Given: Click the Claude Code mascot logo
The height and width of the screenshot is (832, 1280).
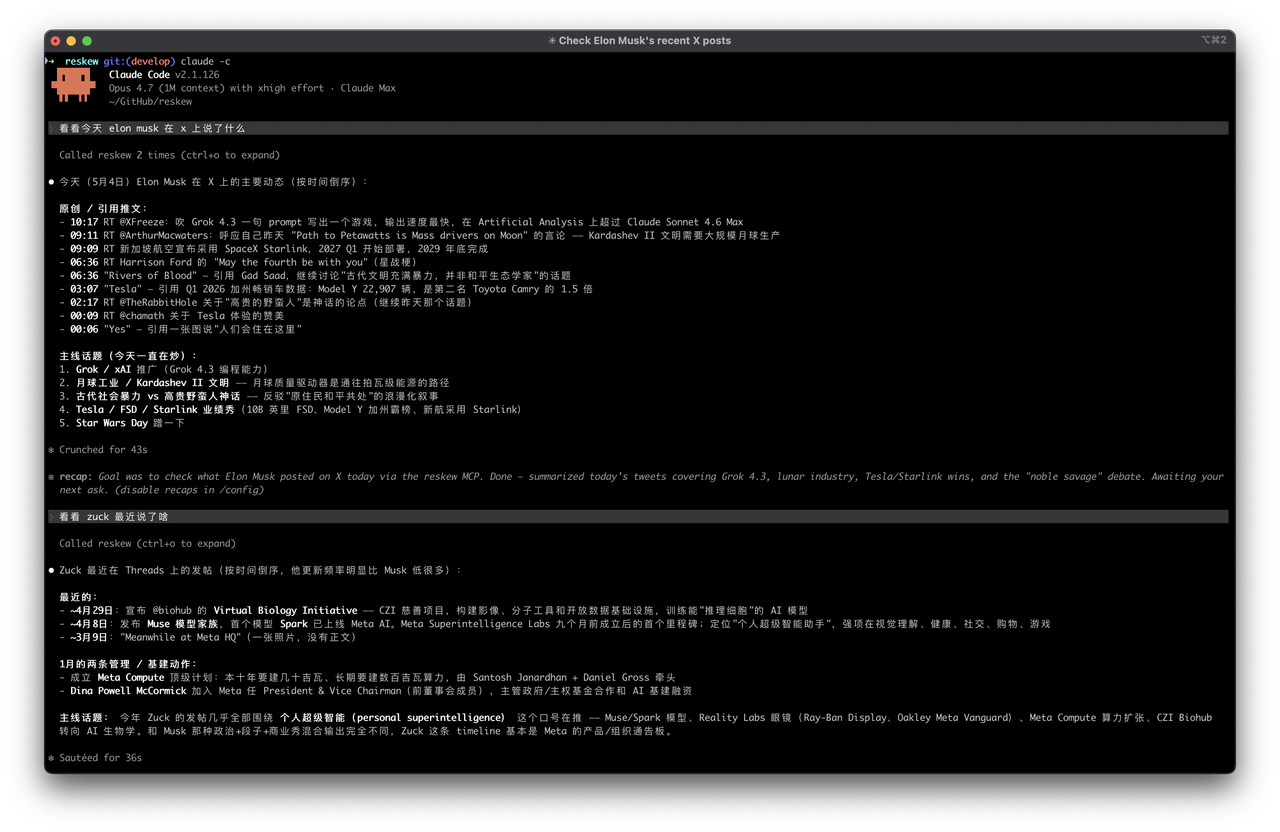Looking at the screenshot, I should (x=74, y=86).
